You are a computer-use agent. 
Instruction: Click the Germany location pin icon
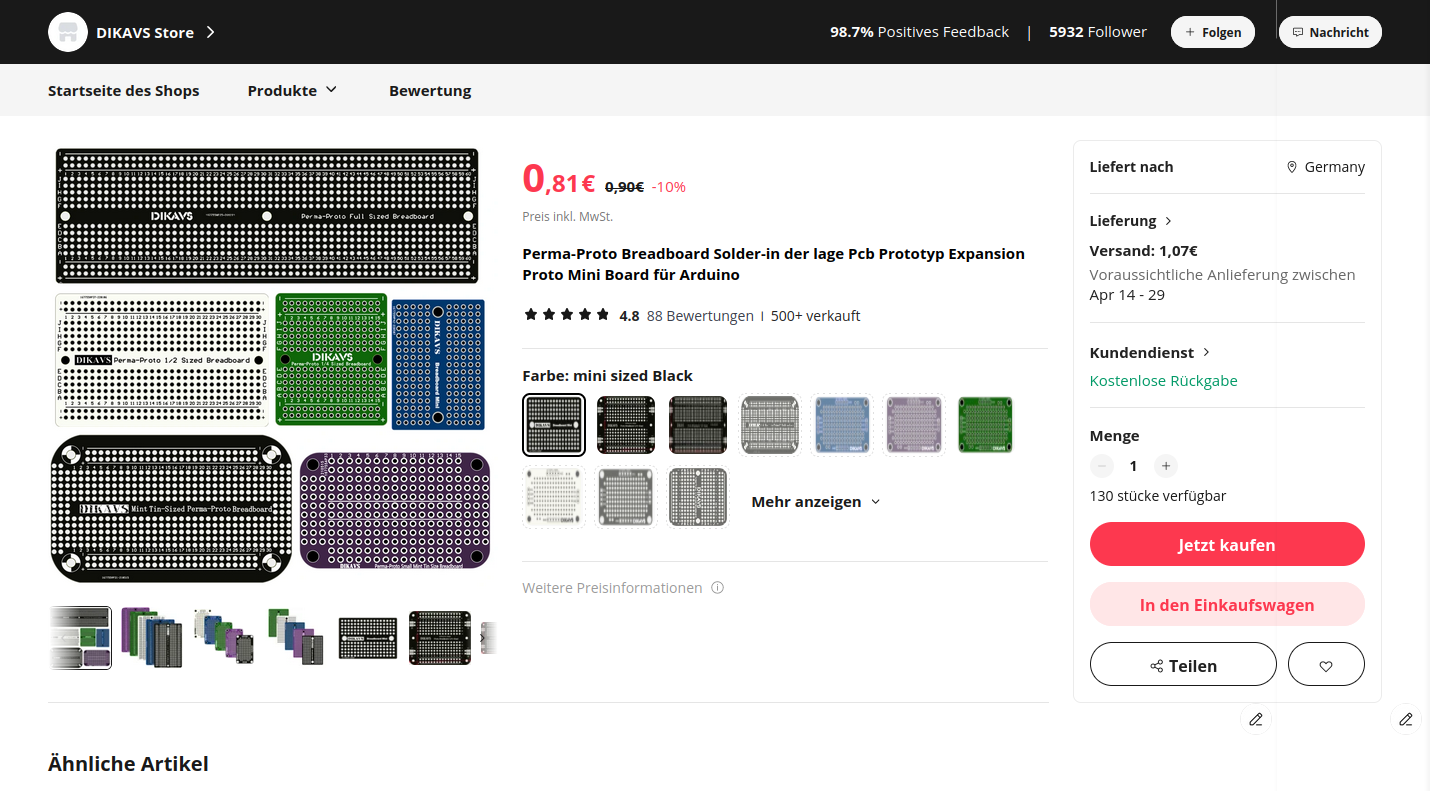pyautogui.click(x=1292, y=167)
